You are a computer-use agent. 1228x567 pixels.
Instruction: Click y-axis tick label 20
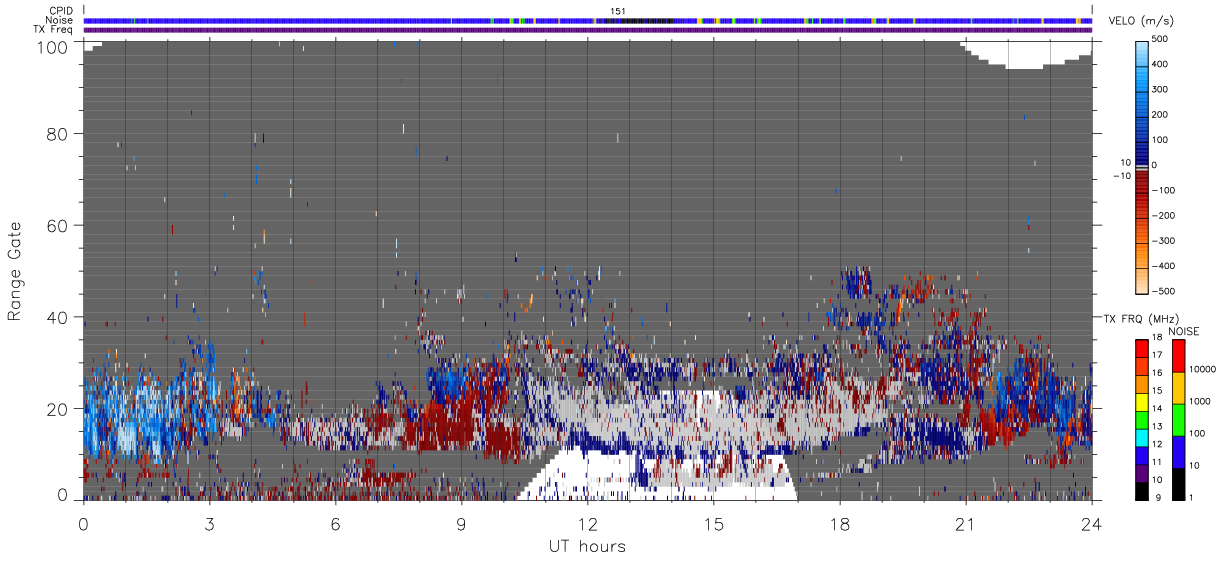58,409
